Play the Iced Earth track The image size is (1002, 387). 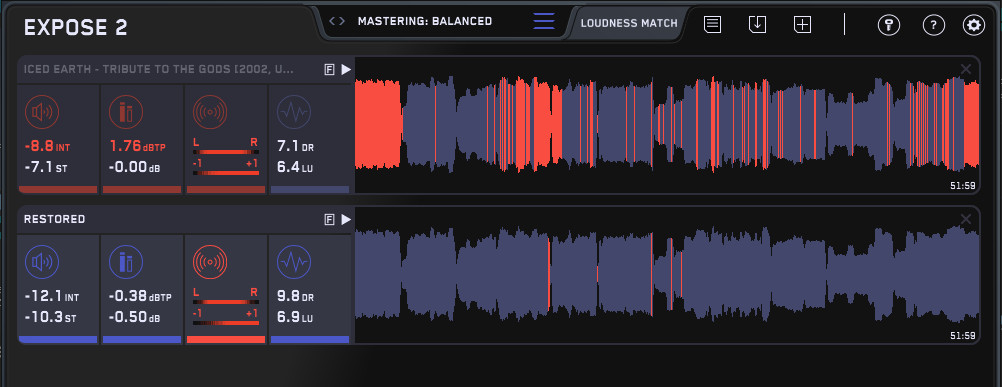[346, 70]
